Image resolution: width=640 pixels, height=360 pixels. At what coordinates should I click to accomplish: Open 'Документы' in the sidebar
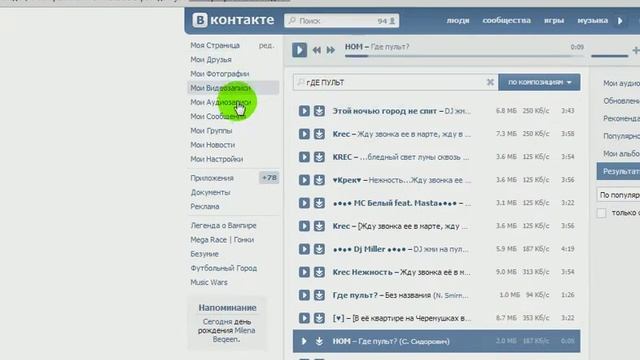(x=211, y=192)
